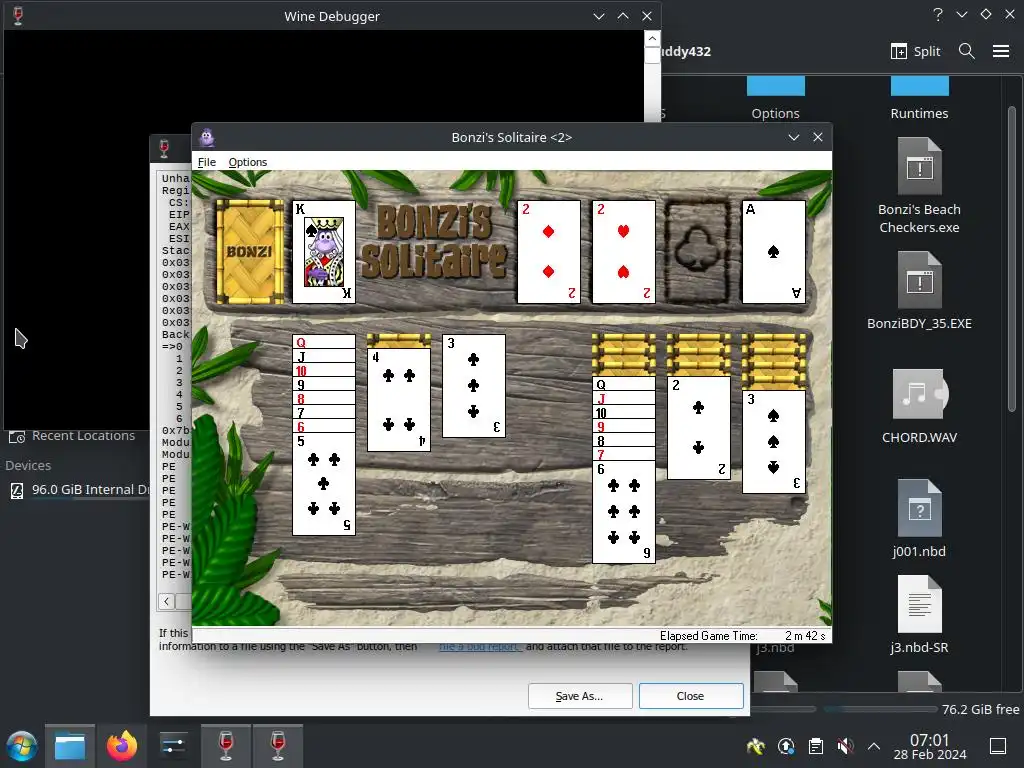The image size is (1024, 768).
Task: Open the File menu in Bonzi's Solitaire
Action: [206, 162]
